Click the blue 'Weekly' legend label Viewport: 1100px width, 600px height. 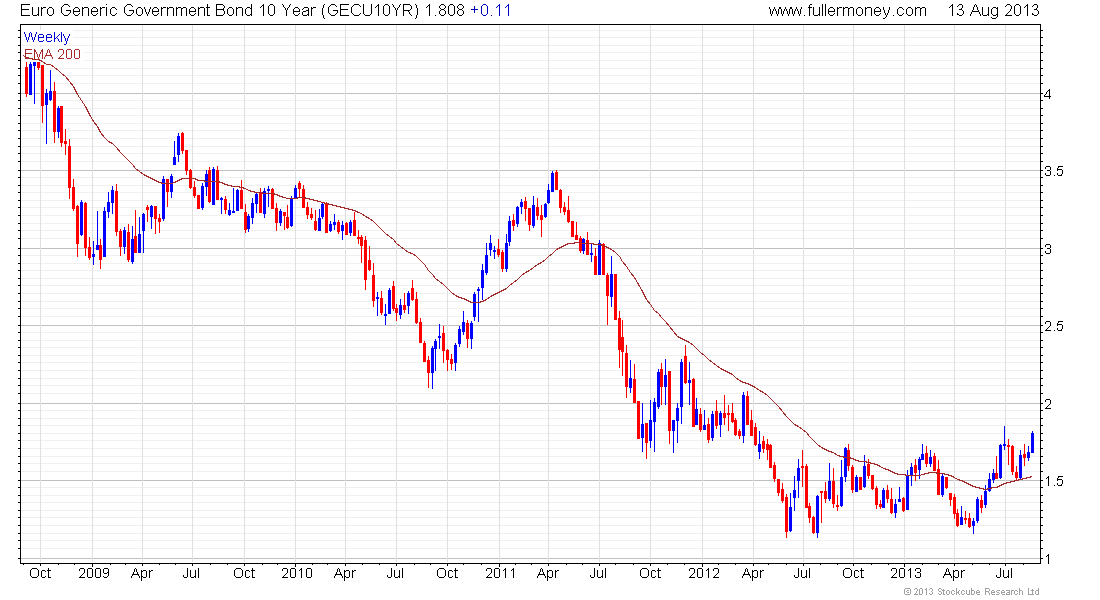47,37
